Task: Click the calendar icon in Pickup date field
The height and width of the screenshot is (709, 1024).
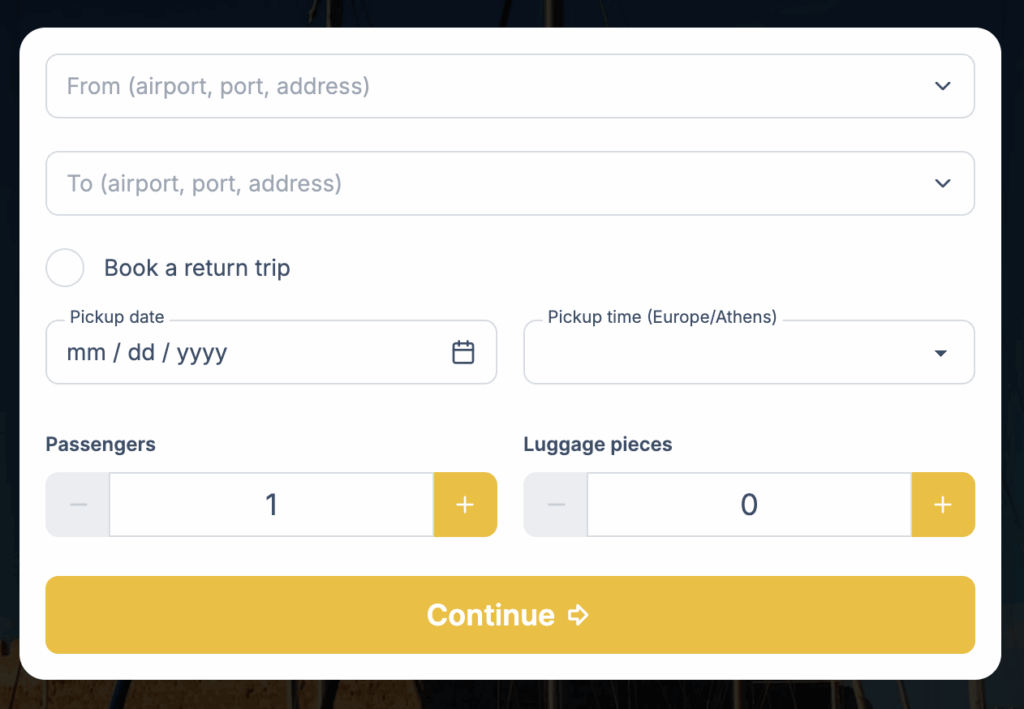Action: click(x=462, y=352)
